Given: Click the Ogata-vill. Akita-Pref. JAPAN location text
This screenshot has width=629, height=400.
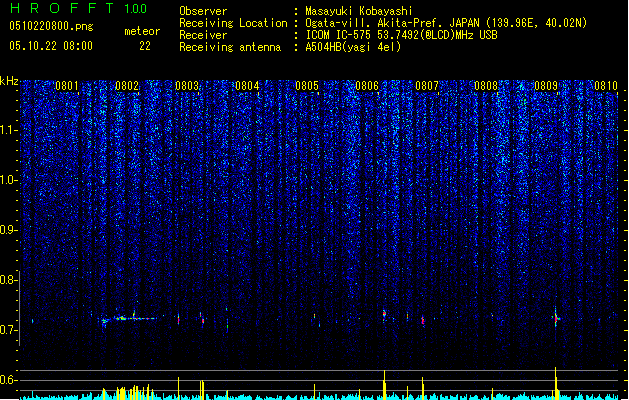Looking at the screenshot, I should click(446, 23).
